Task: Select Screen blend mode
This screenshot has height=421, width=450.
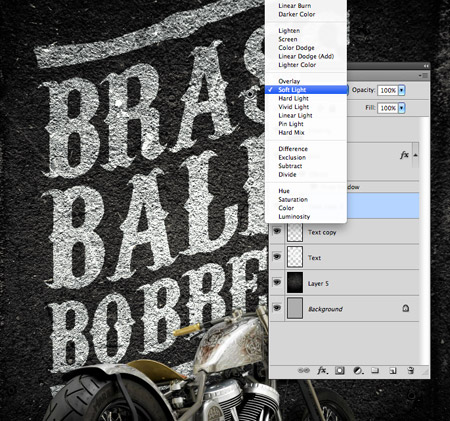Action: point(288,39)
